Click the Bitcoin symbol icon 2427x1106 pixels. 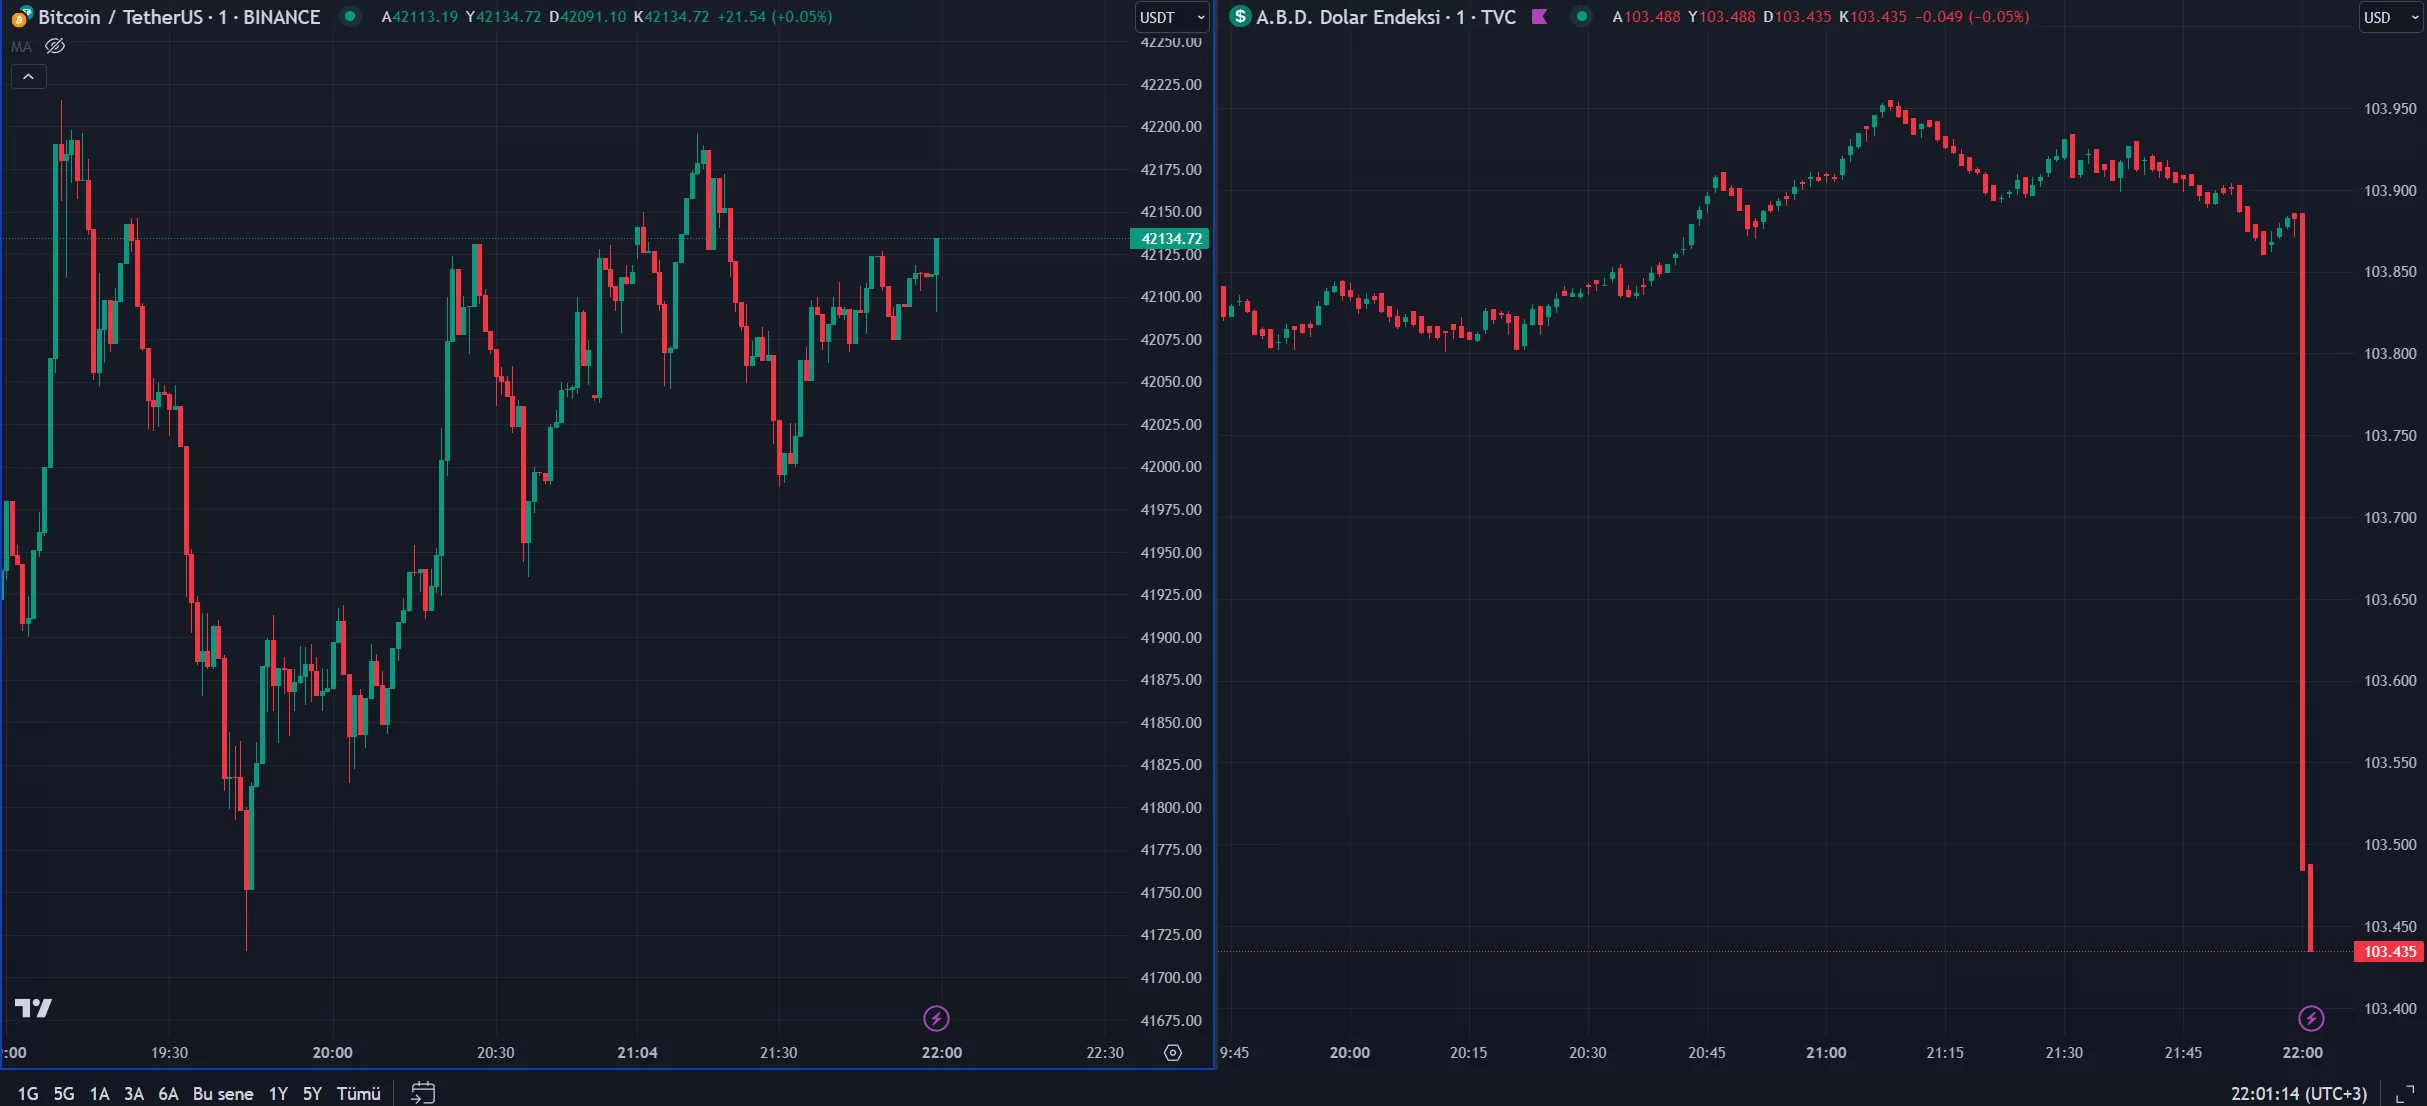(x=21, y=17)
